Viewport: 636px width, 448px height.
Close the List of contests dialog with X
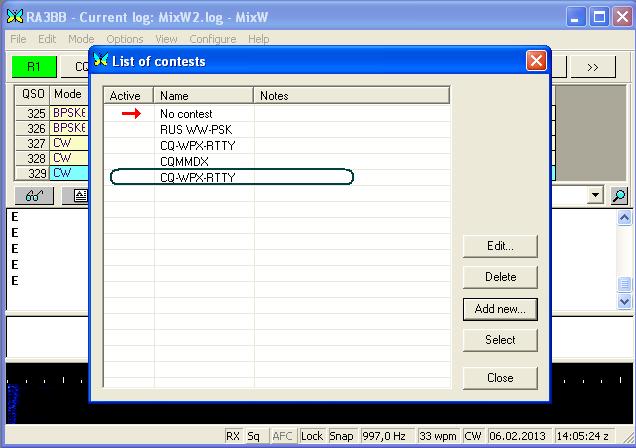[536, 61]
